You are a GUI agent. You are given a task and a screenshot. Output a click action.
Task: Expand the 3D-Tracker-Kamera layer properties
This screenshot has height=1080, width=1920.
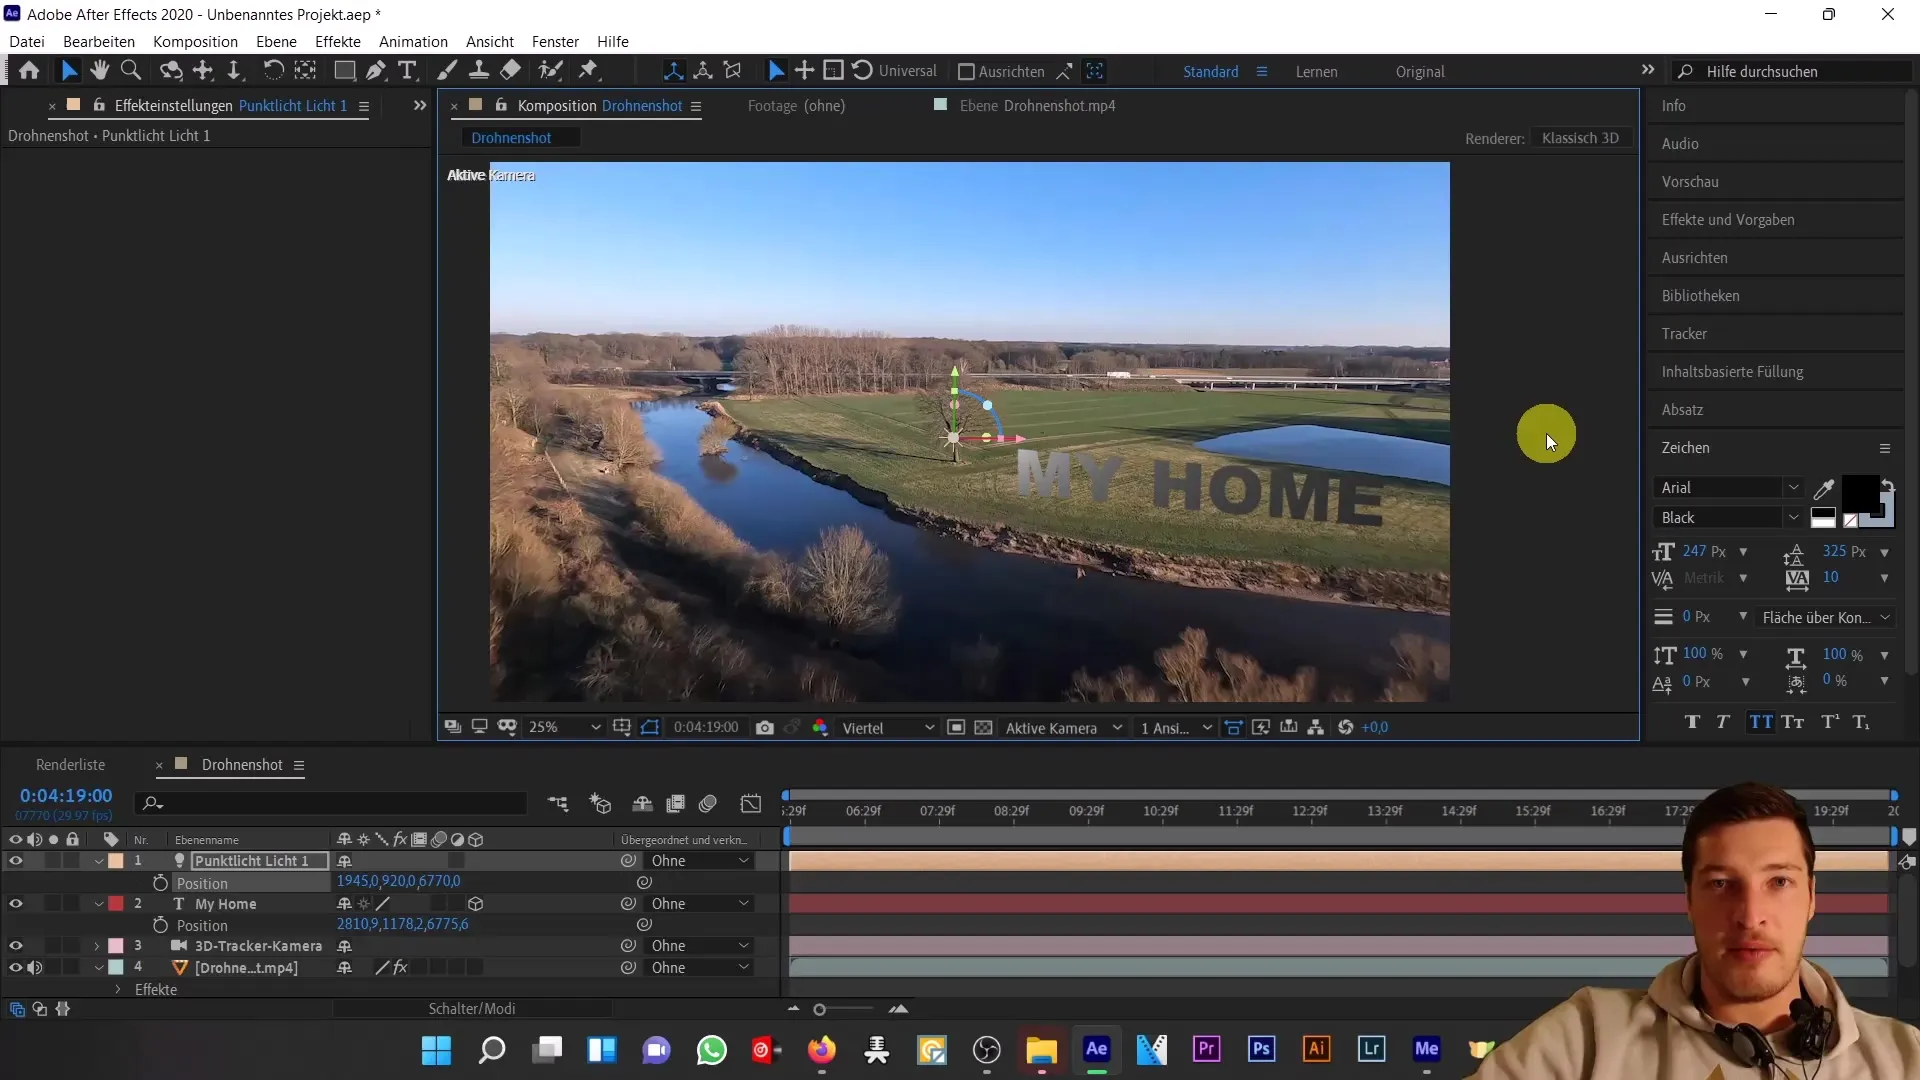[x=97, y=946]
